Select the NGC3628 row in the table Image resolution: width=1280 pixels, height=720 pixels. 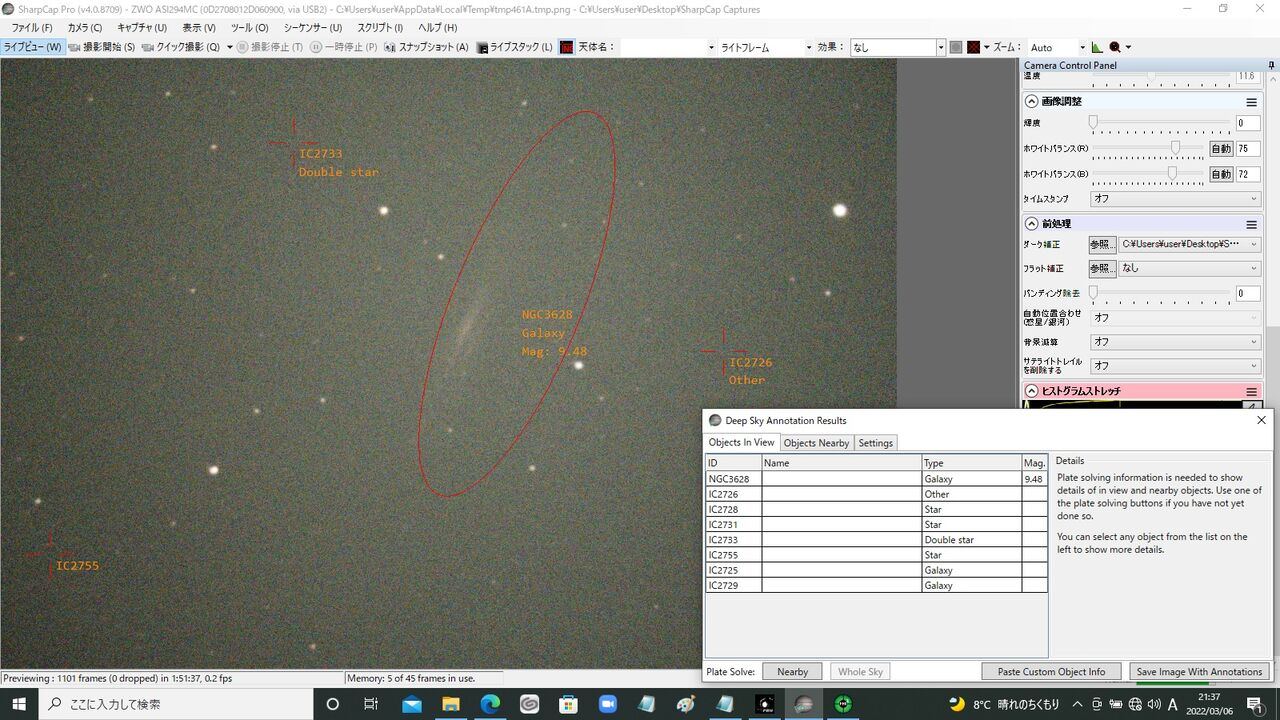pyautogui.click(x=876, y=479)
